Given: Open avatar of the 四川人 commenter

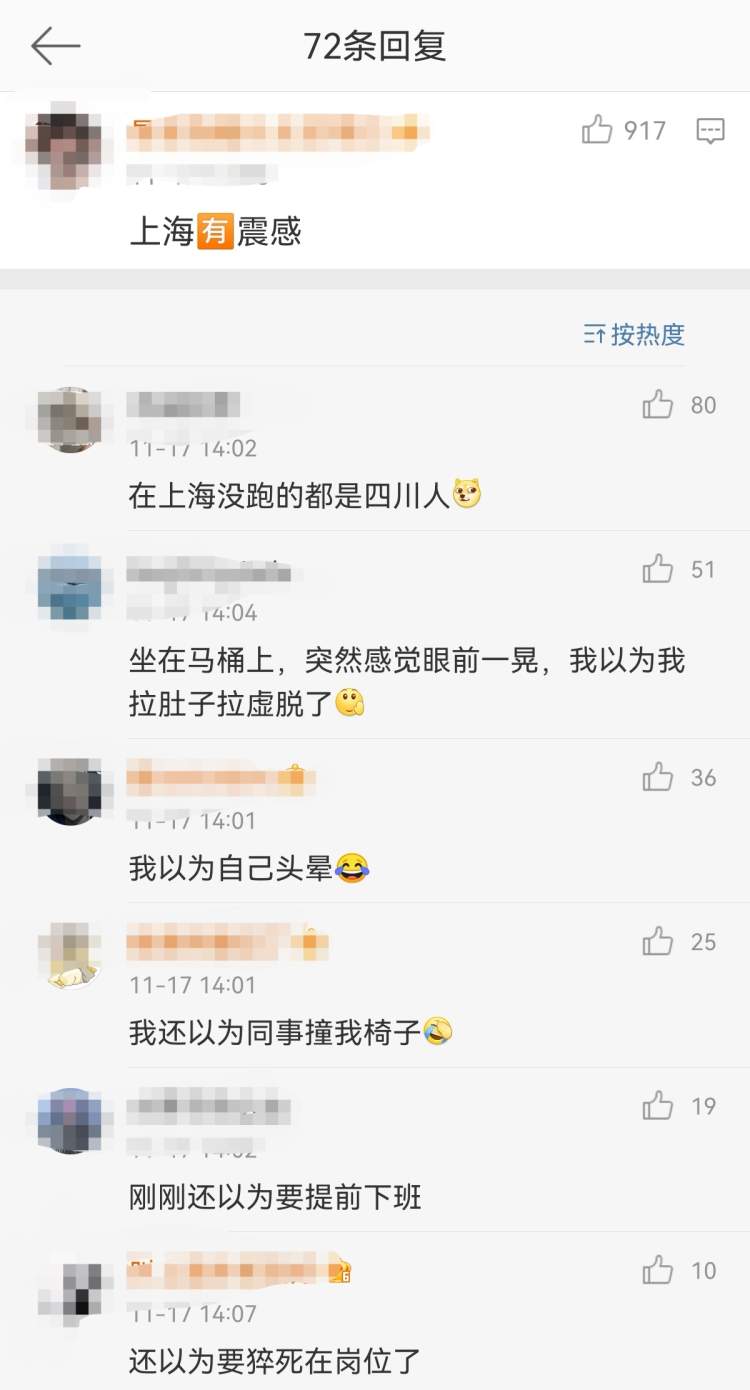Looking at the screenshot, I should point(69,420).
